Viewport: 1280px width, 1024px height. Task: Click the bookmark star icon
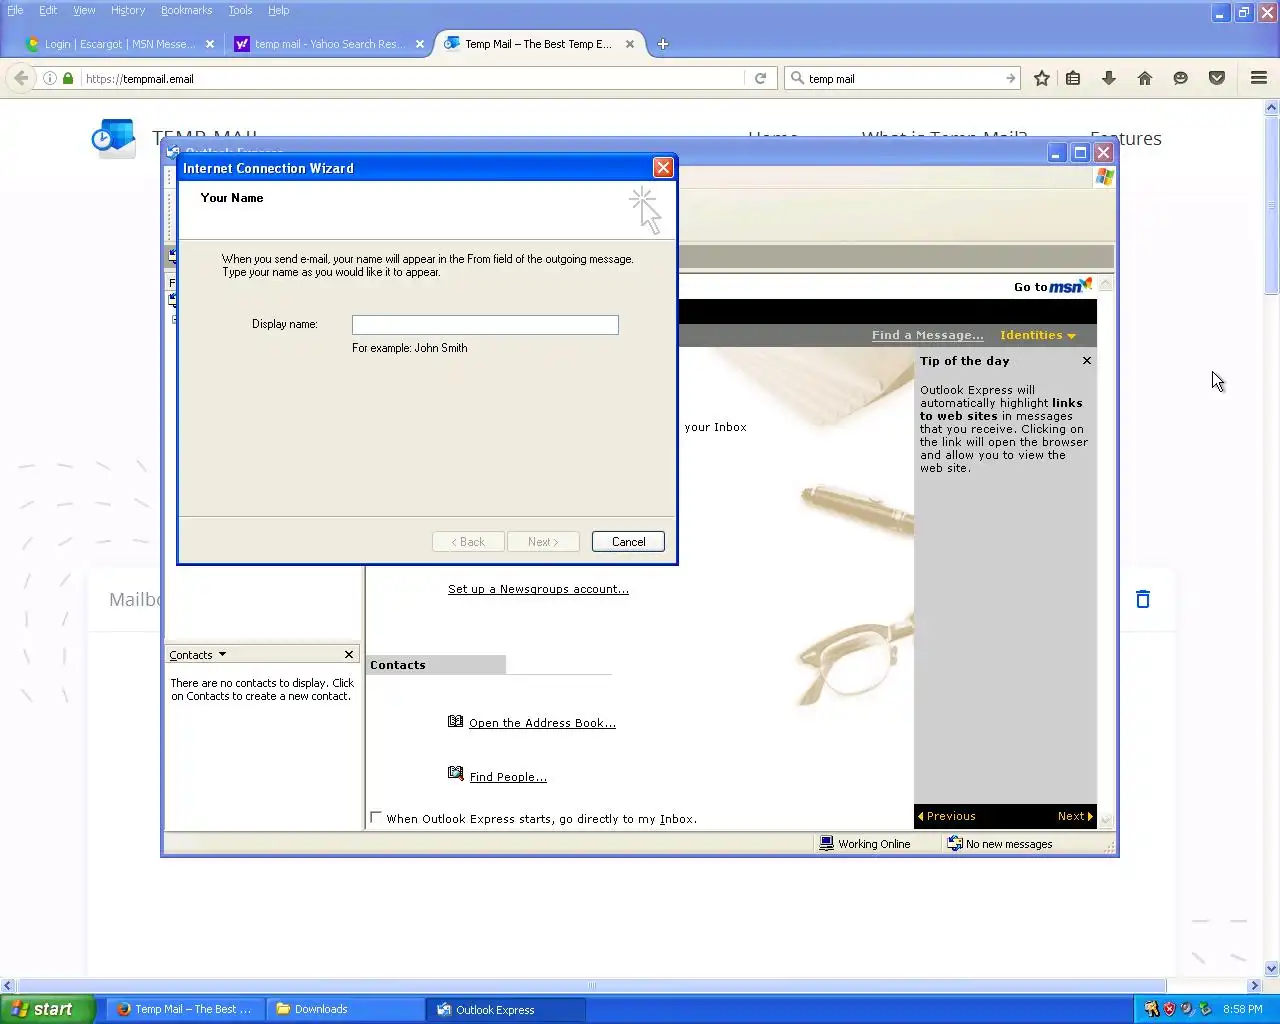coord(1041,78)
